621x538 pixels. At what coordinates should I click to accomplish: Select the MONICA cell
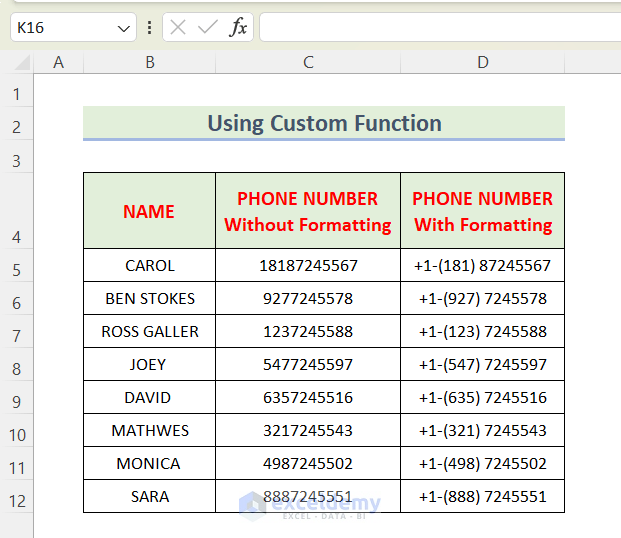tap(149, 464)
